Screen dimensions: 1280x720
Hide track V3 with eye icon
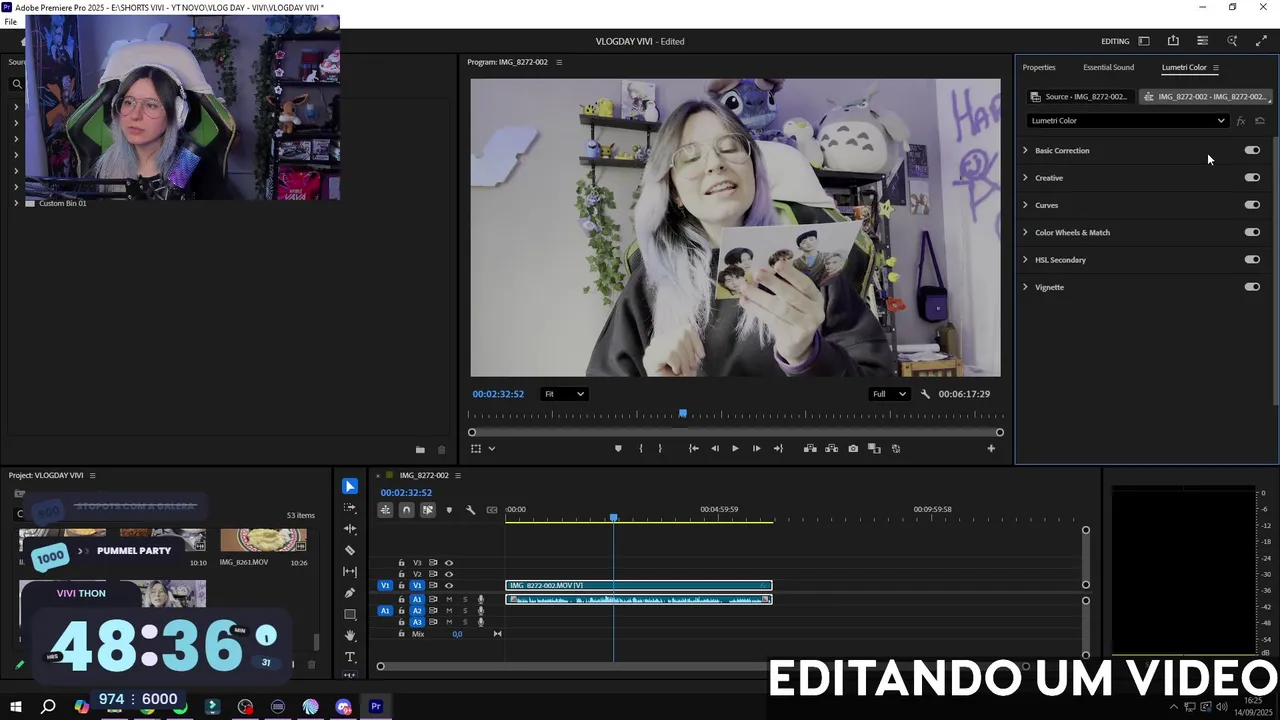(448, 563)
